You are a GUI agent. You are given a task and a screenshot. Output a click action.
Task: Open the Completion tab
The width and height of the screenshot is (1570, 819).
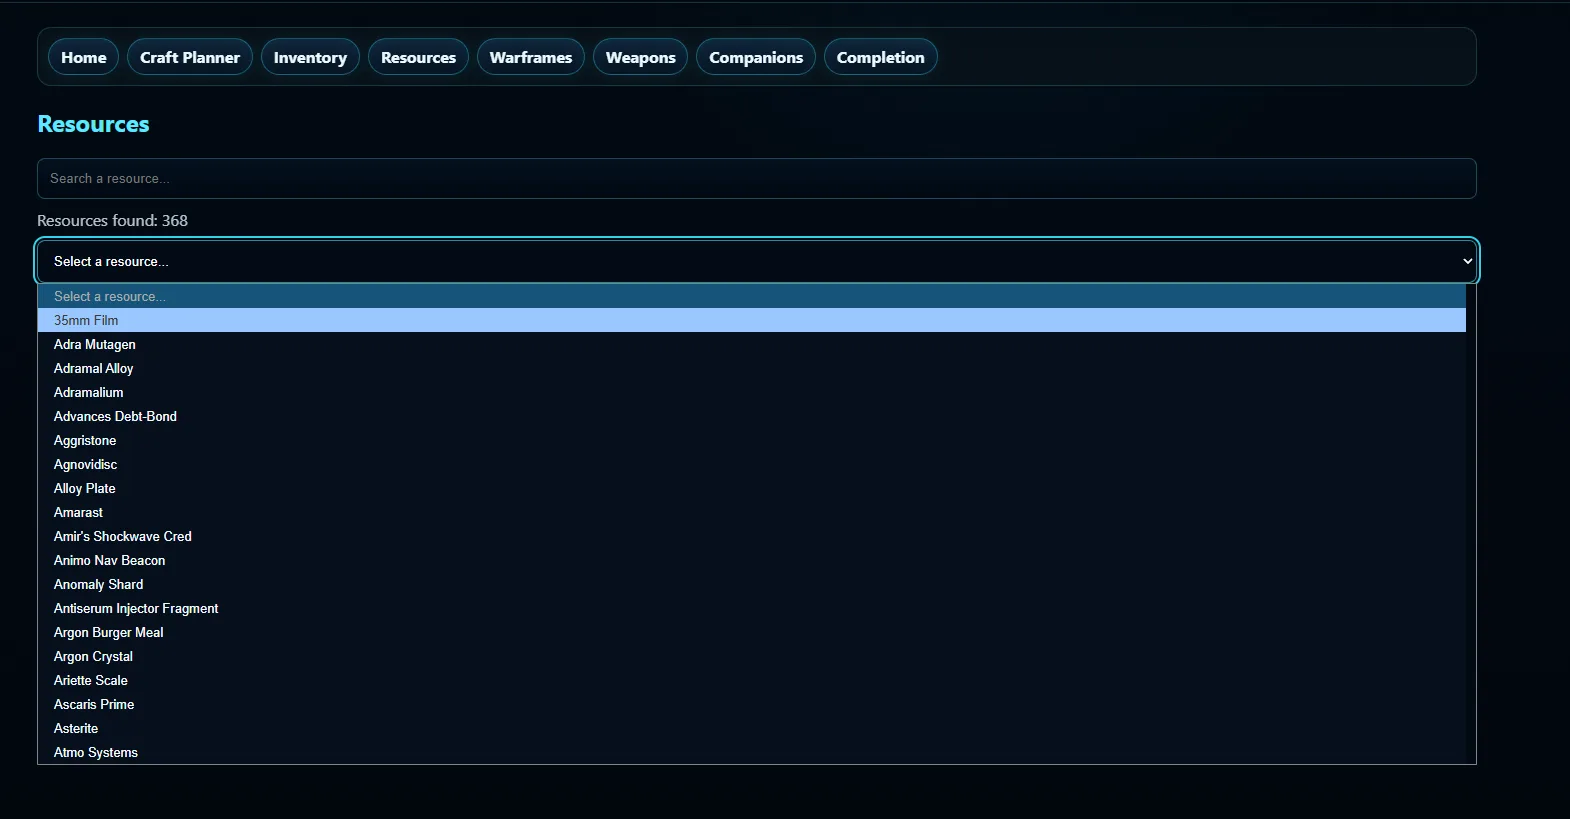(x=881, y=57)
